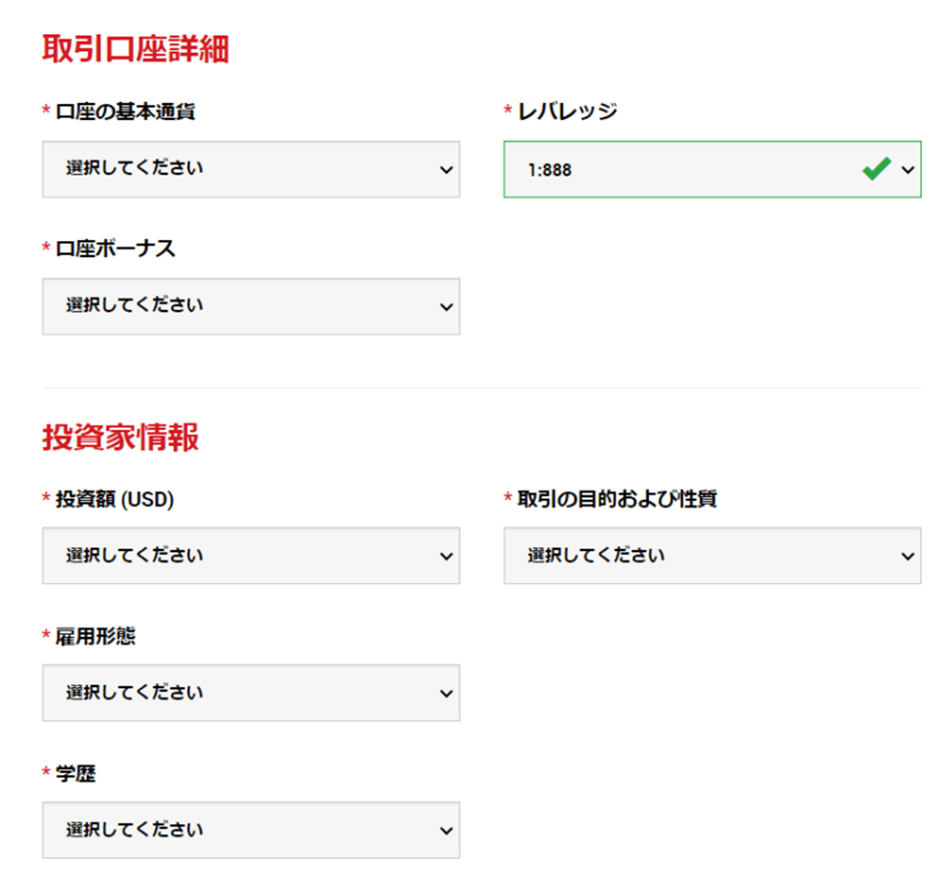Open the 取引の目的および性質 dropdown

pos(712,556)
